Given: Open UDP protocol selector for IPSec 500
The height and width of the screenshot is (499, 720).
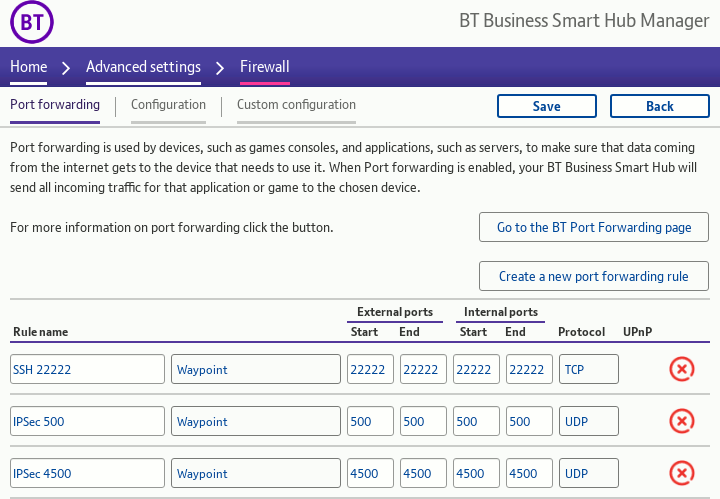Looking at the screenshot, I should (589, 421).
